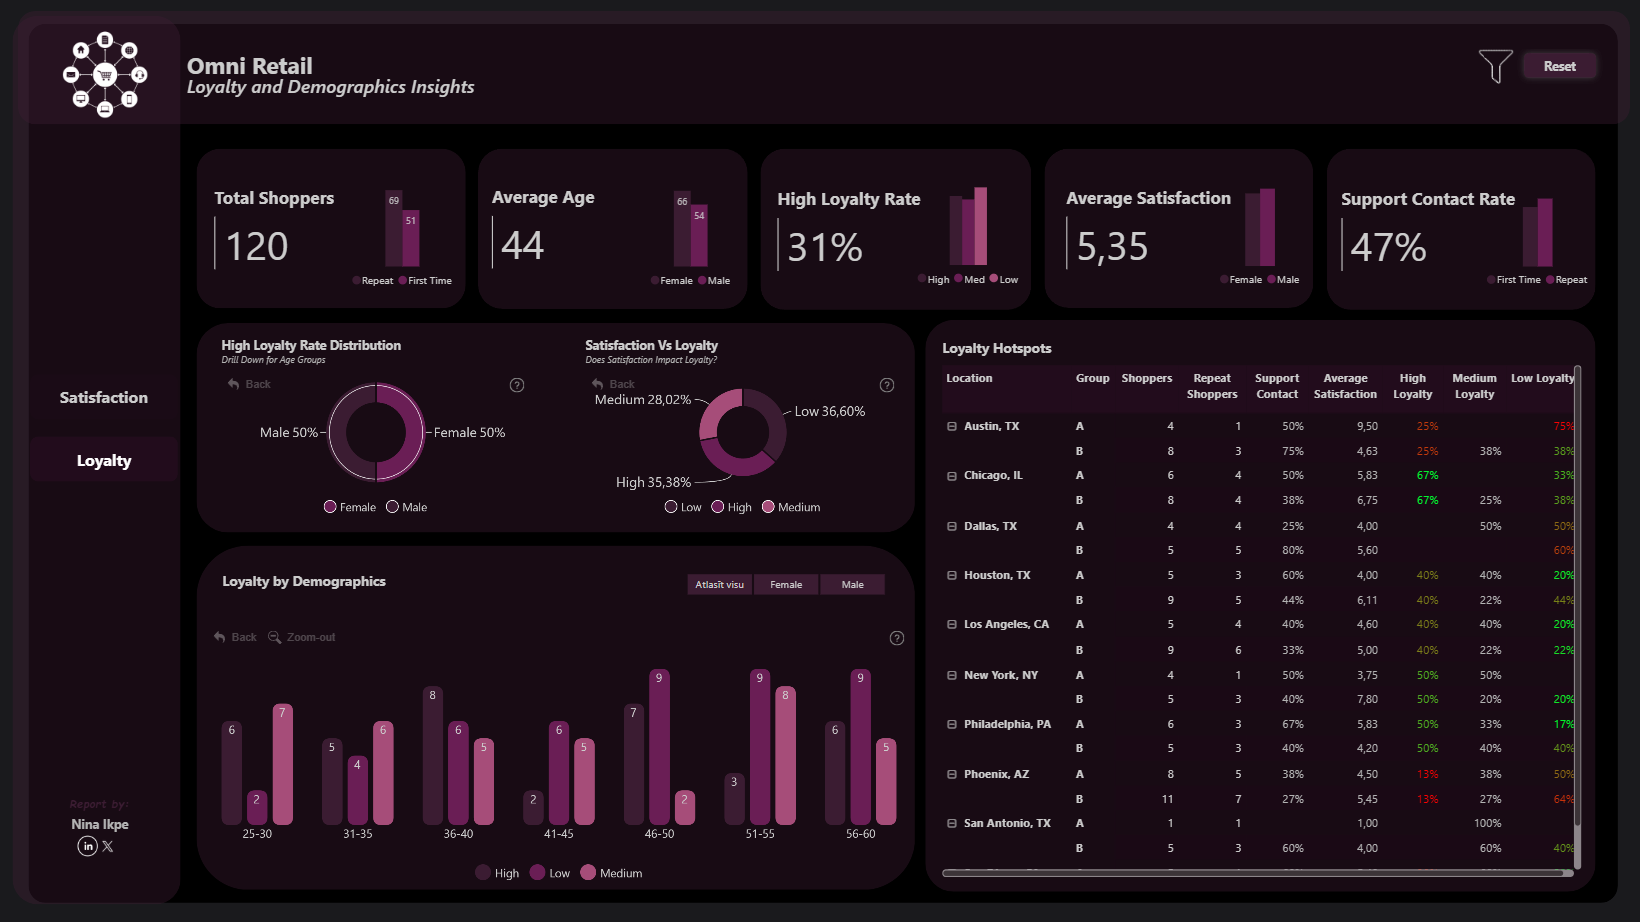Open help icon in Loyalty by Demographics

pos(897,638)
